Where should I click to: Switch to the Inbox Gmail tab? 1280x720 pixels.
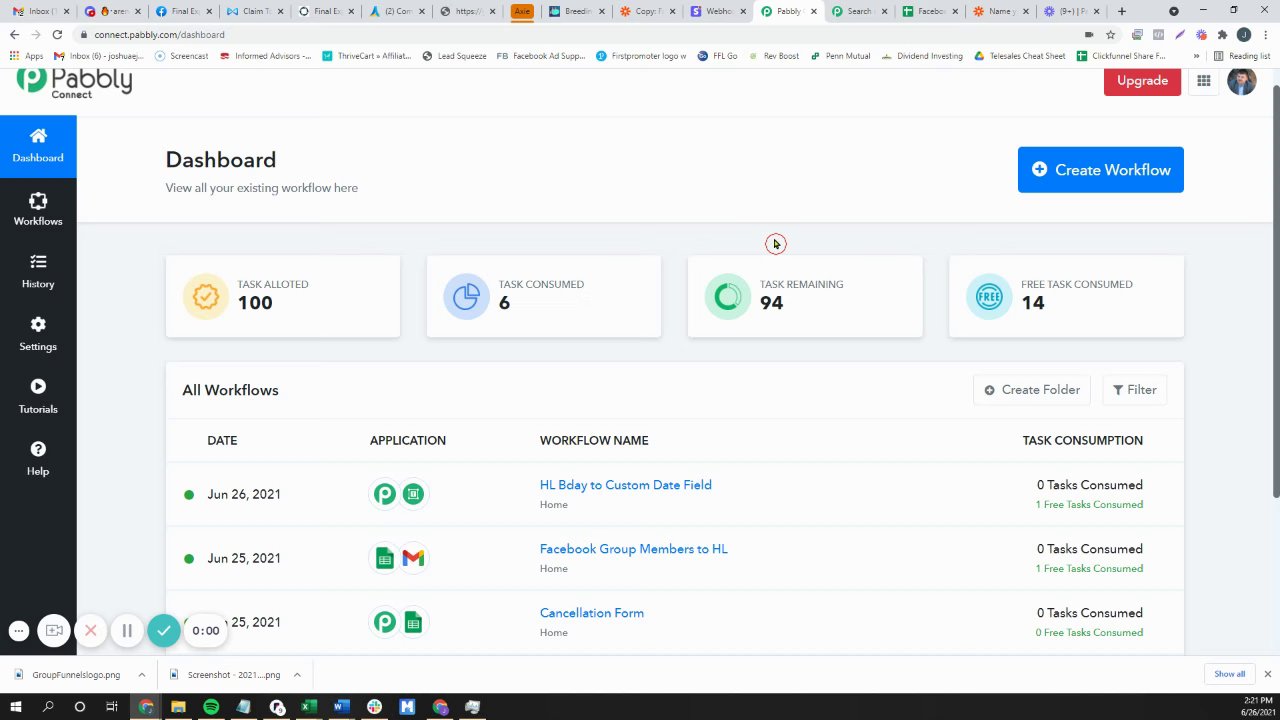pos(40,11)
